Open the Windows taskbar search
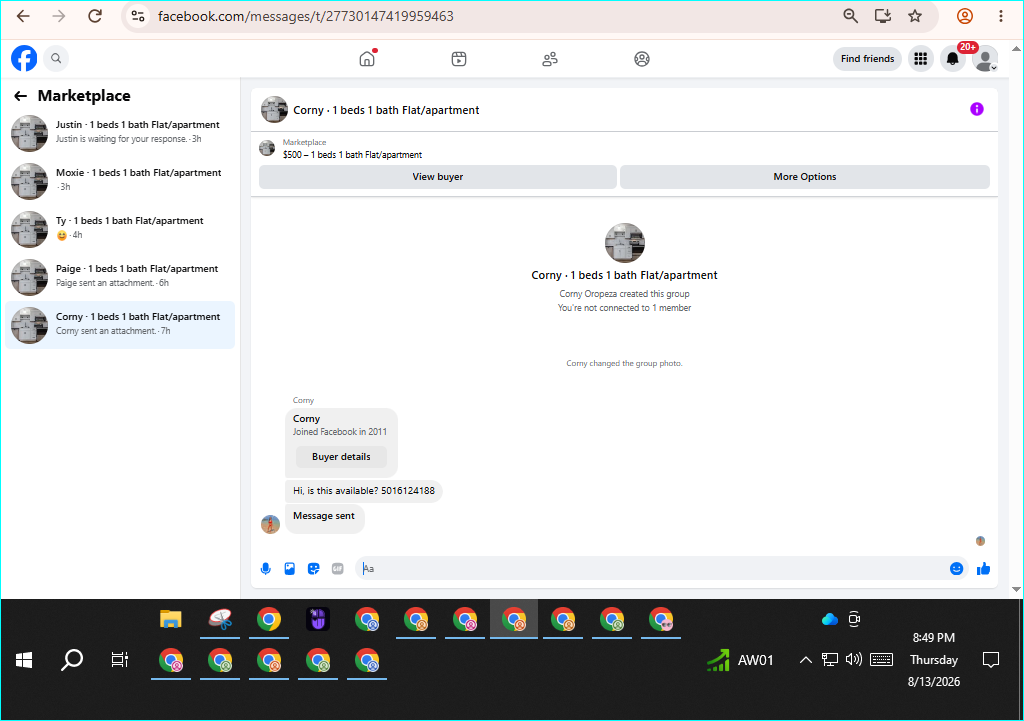The height and width of the screenshot is (721, 1024). pyautogui.click(x=72, y=660)
